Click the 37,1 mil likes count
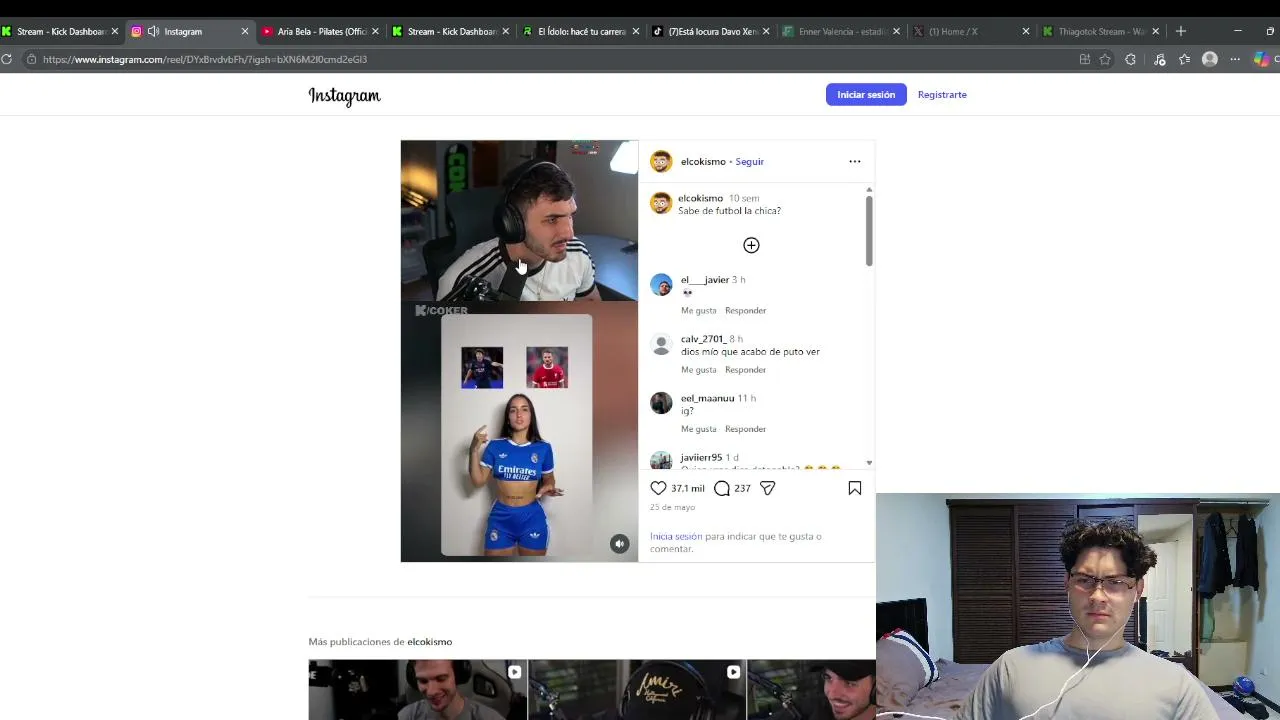The width and height of the screenshot is (1280, 720). 688,488
